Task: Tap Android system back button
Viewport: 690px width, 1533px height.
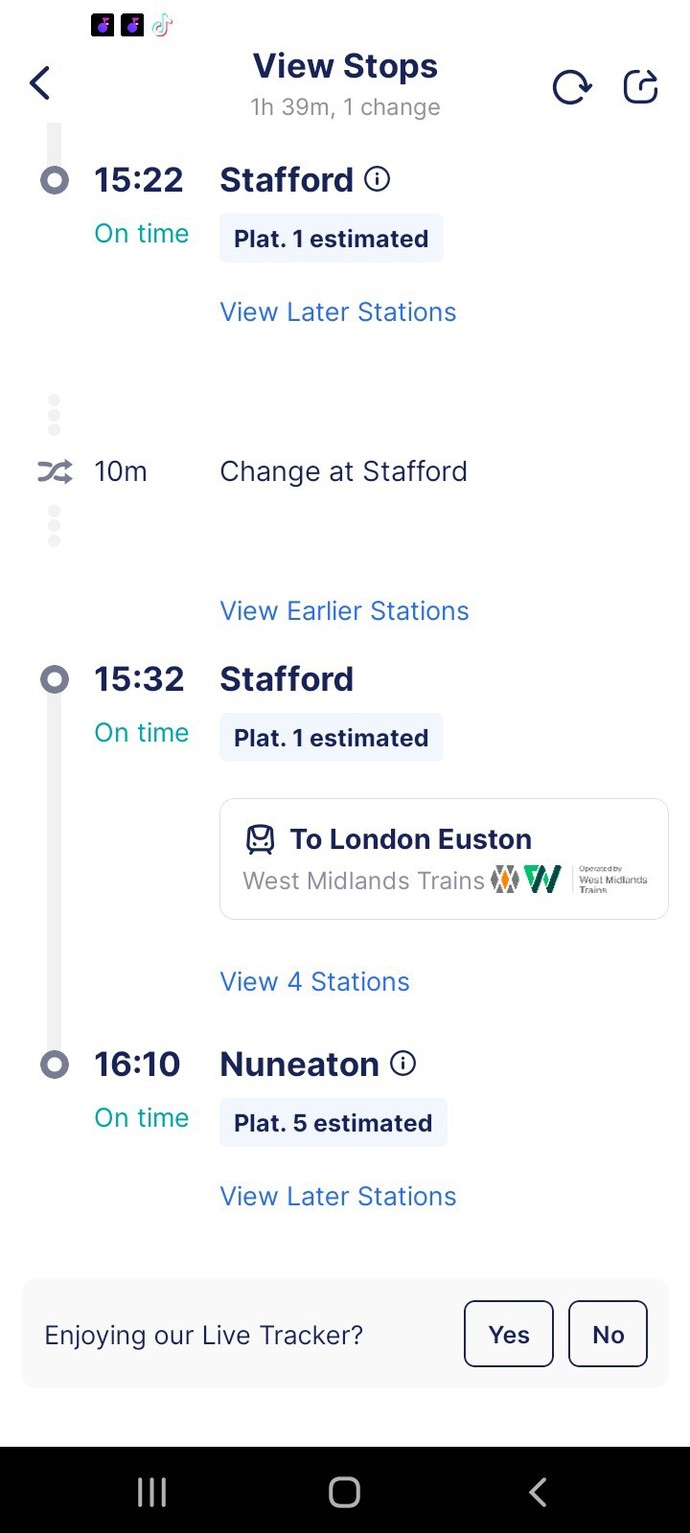Action: [x=537, y=1492]
